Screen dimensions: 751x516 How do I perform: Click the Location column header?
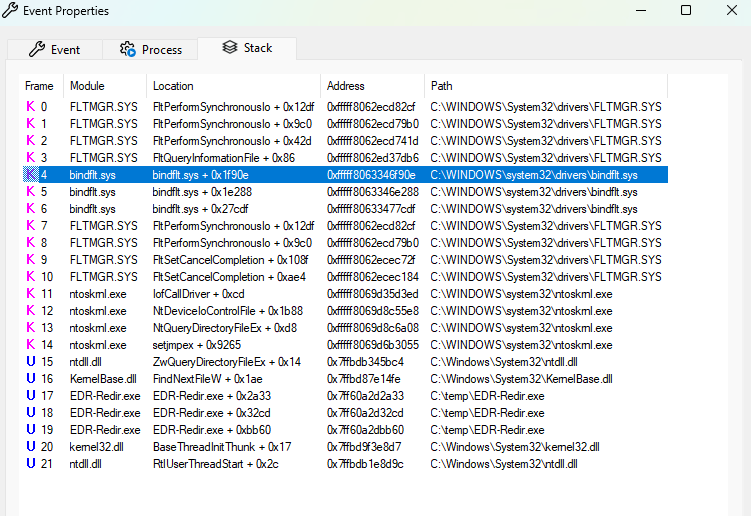coord(173,86)
